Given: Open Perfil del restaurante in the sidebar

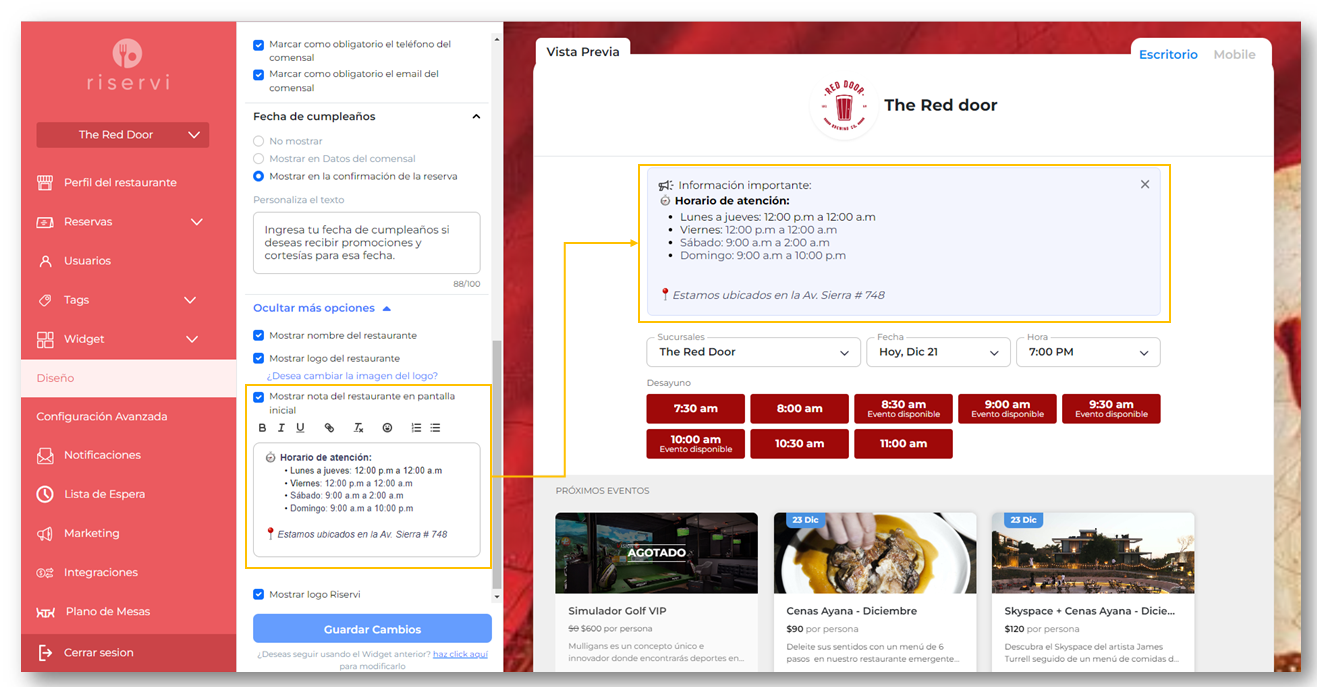Looking at the screenshot, I should [120, 183].
